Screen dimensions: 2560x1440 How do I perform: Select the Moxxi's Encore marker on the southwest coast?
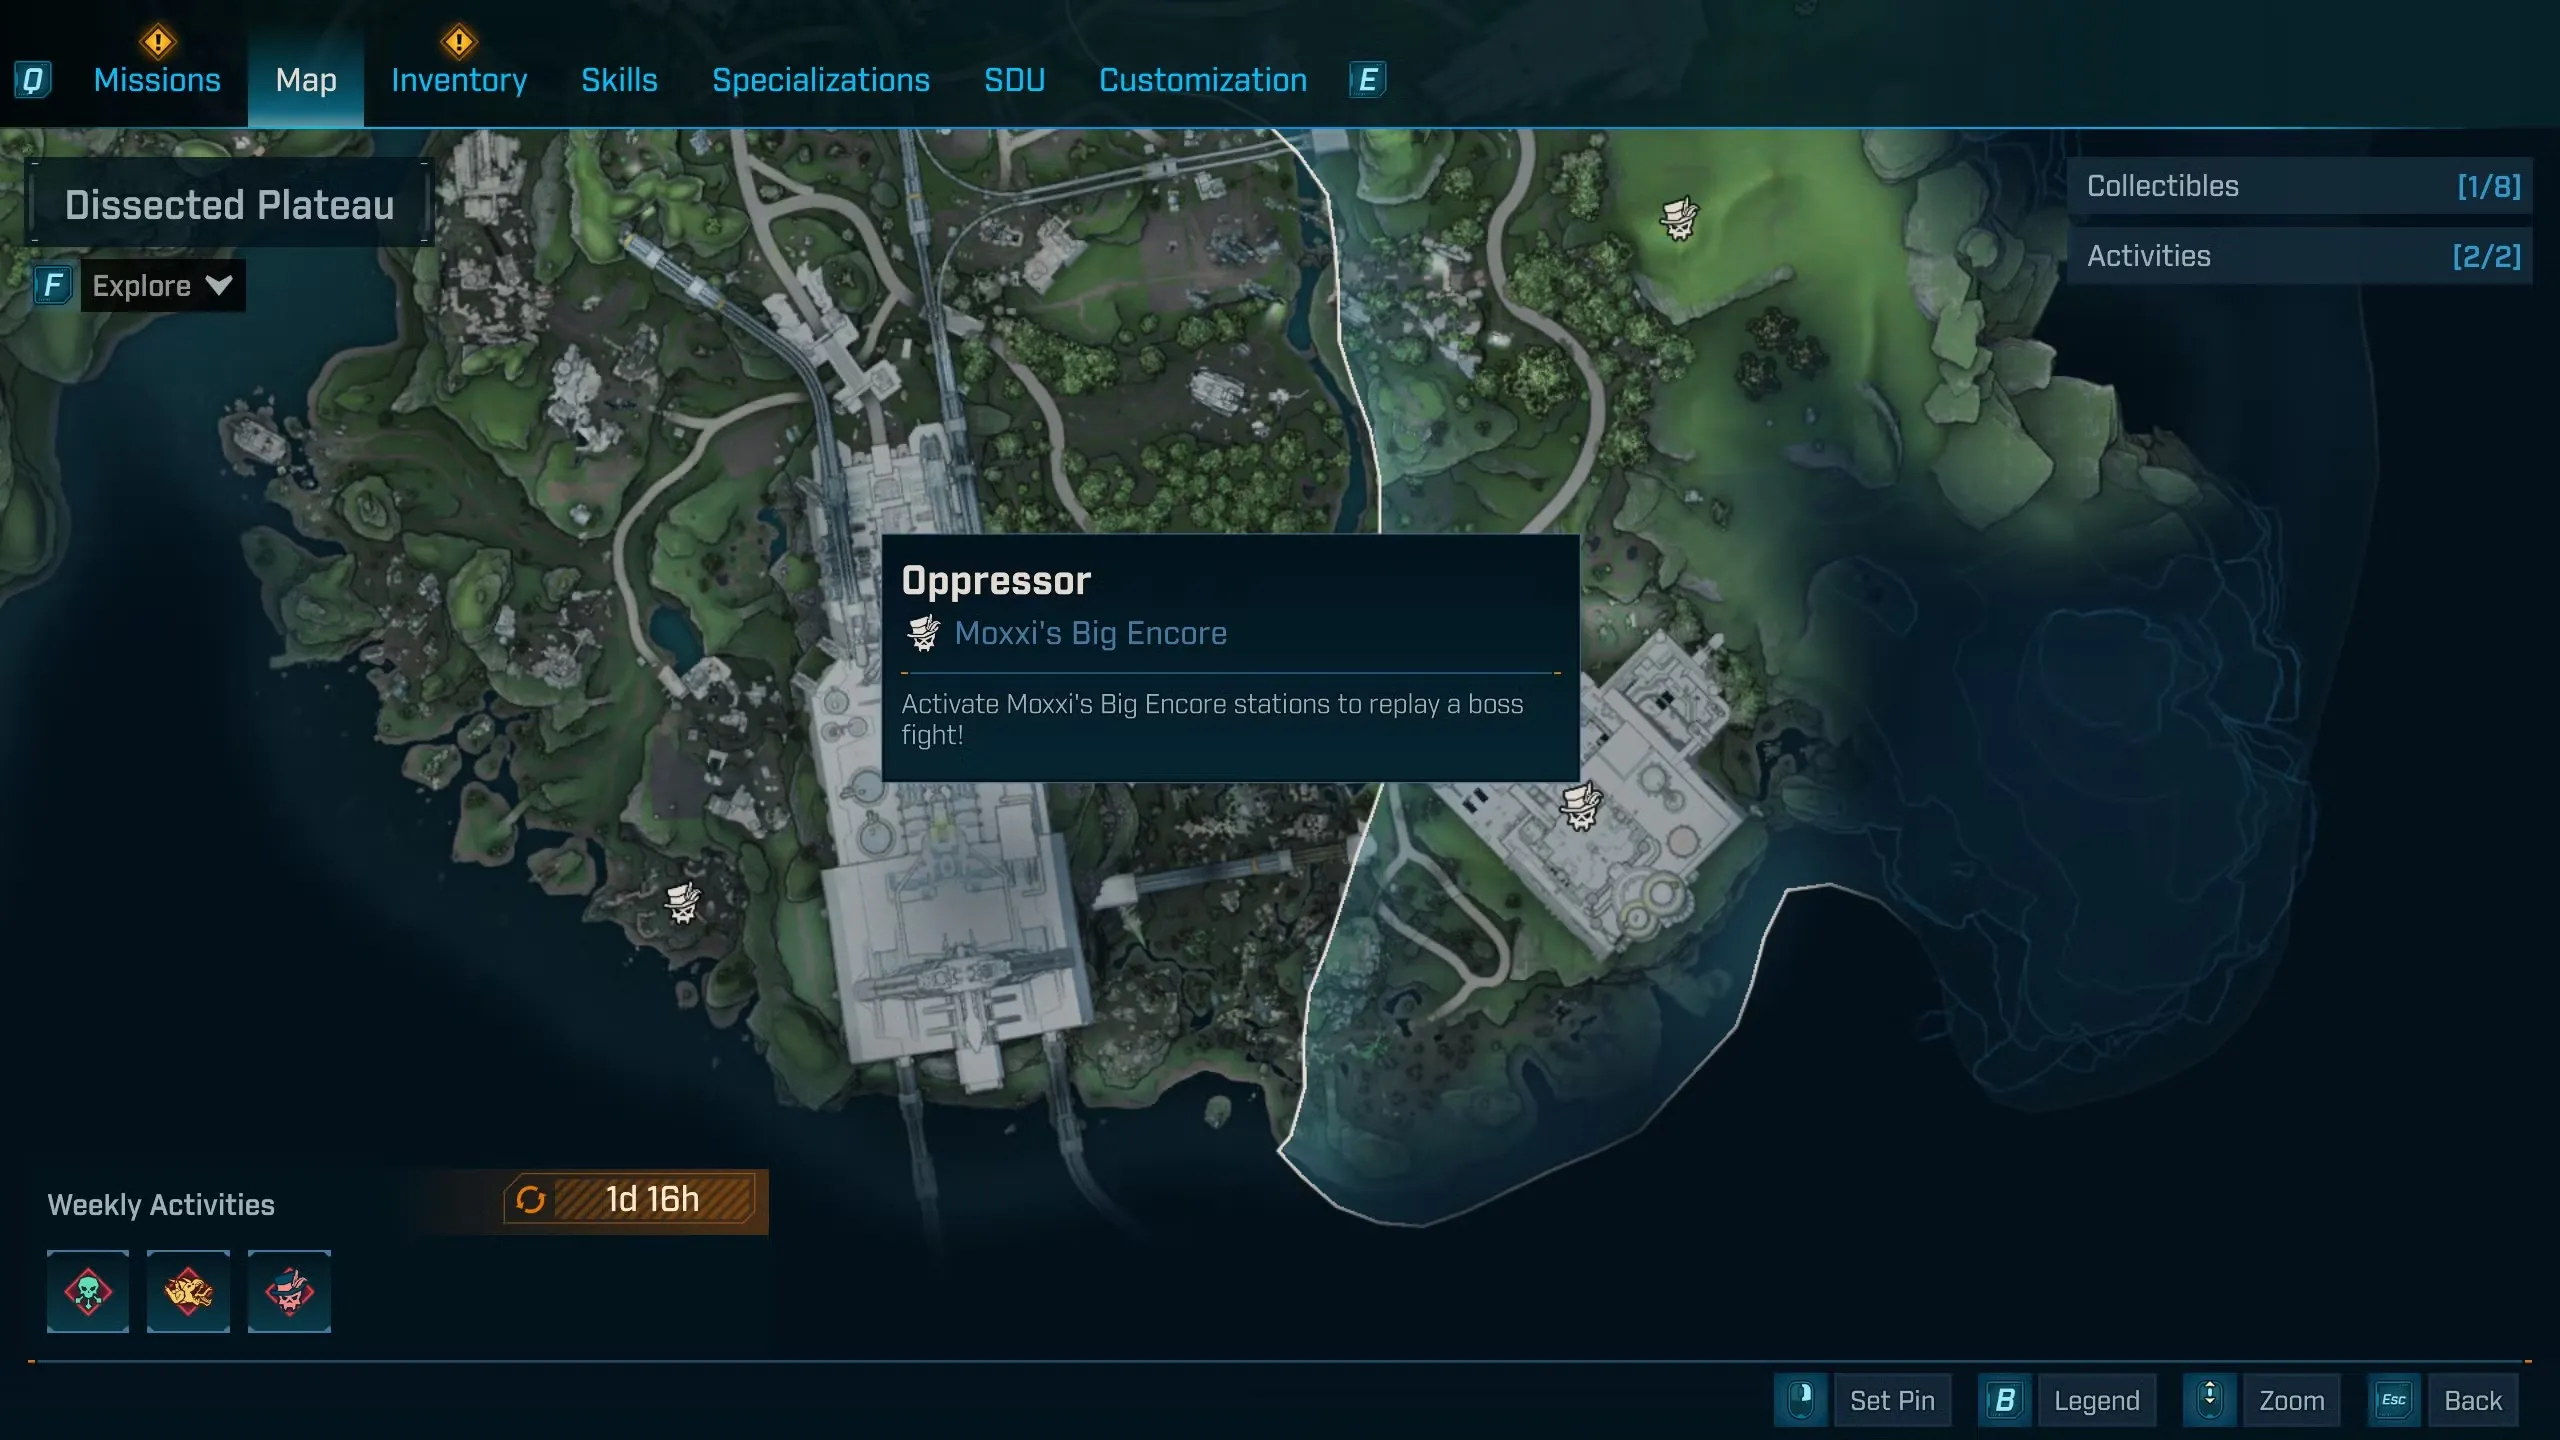tap(683, 904)
